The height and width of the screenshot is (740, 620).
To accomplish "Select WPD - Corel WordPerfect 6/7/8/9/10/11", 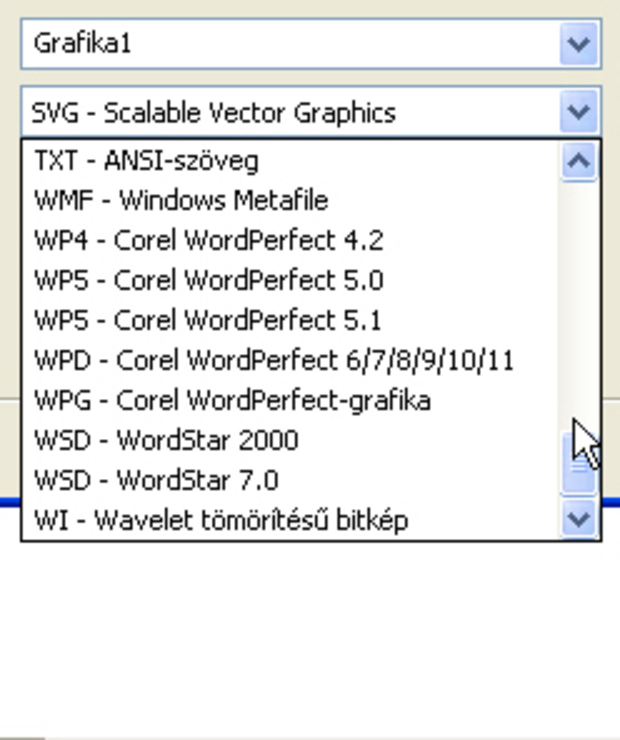I will pyautogui.click(x=289, y=361).
